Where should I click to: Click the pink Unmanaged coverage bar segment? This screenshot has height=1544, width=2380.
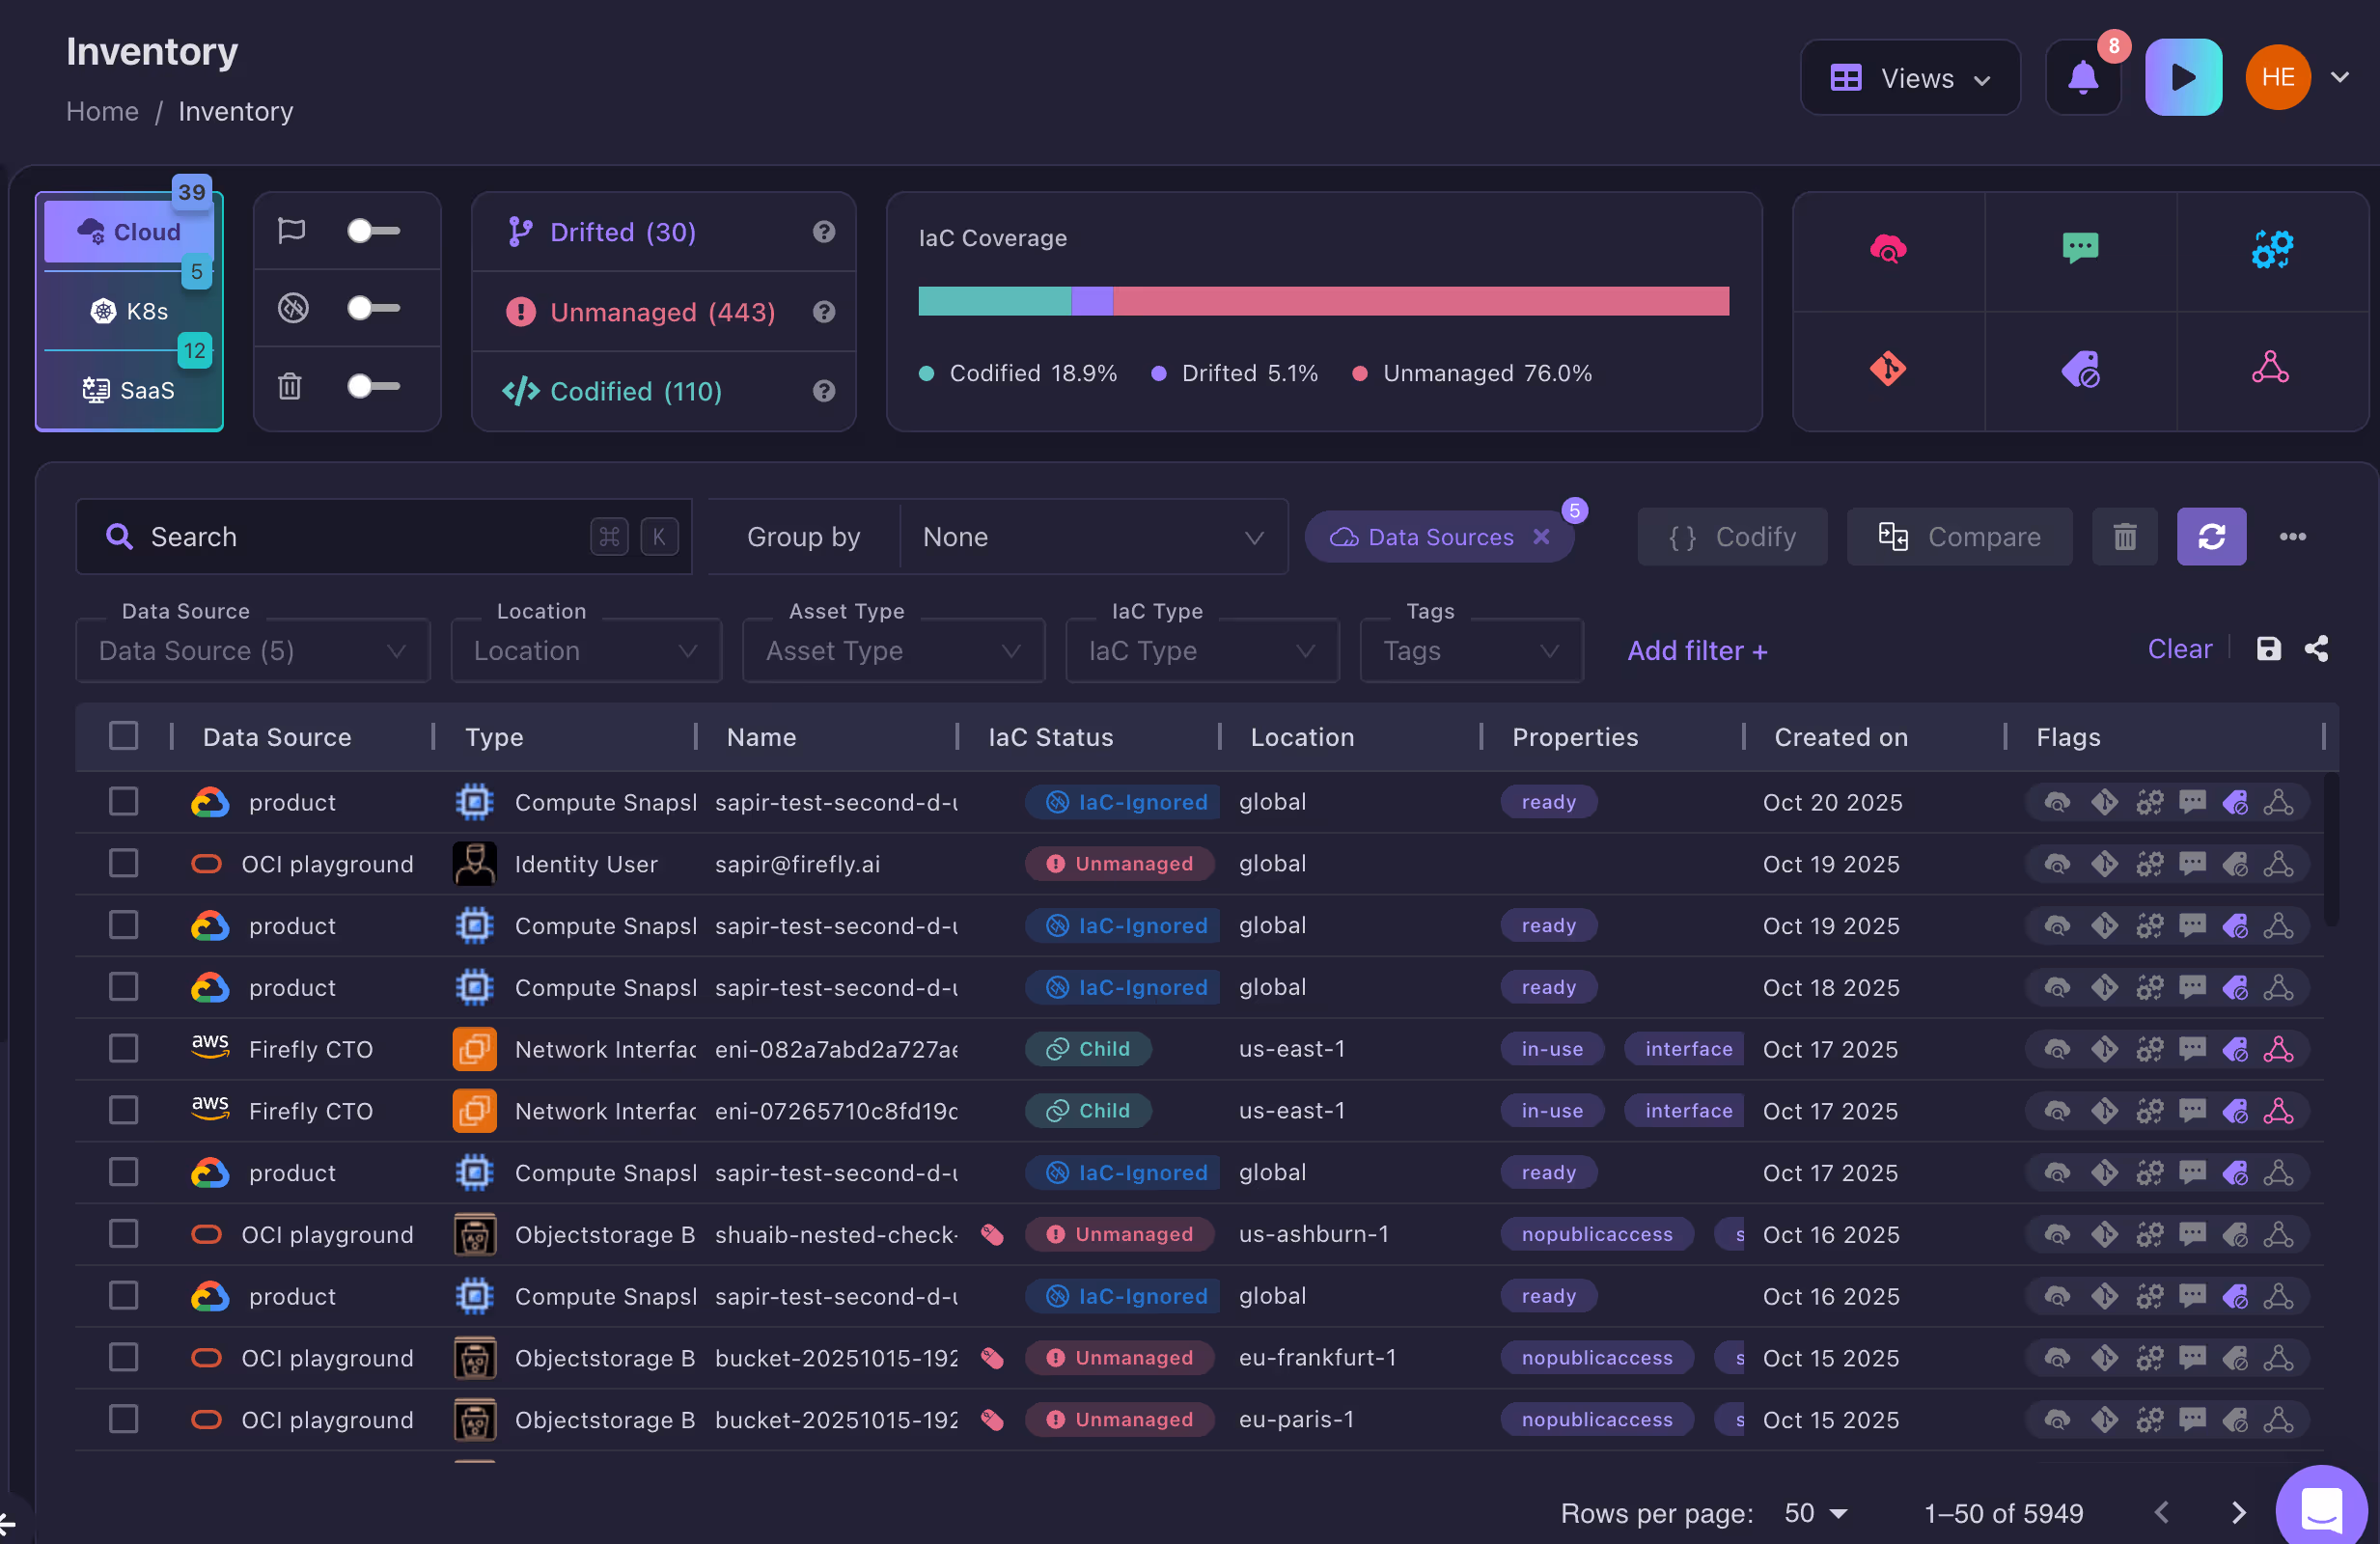coord(1420,301)
